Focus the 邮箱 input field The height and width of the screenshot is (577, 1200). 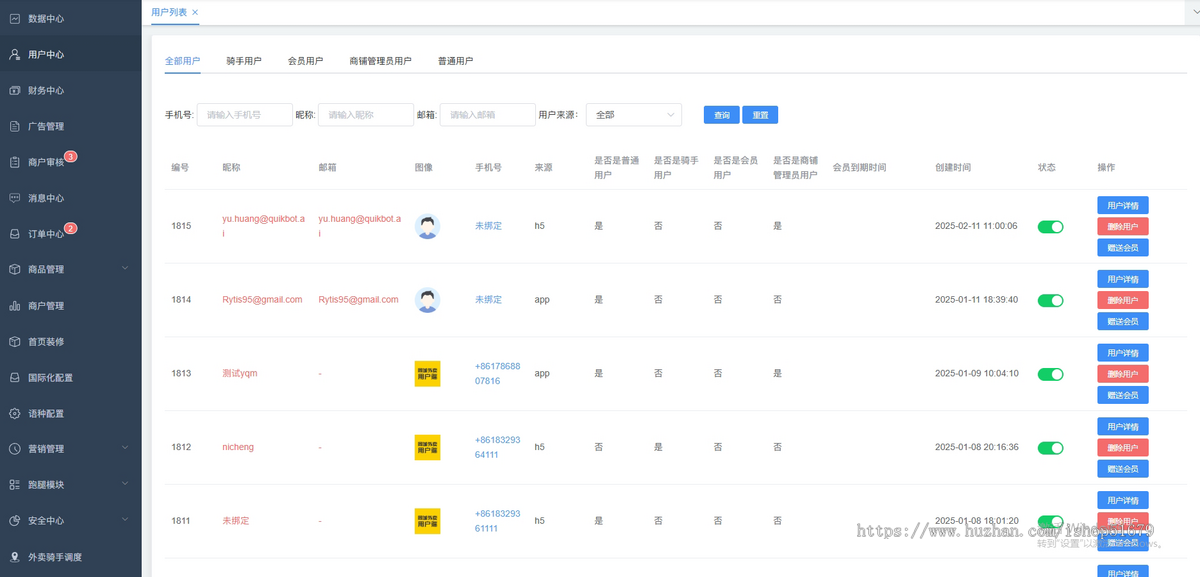click(488, 115)
